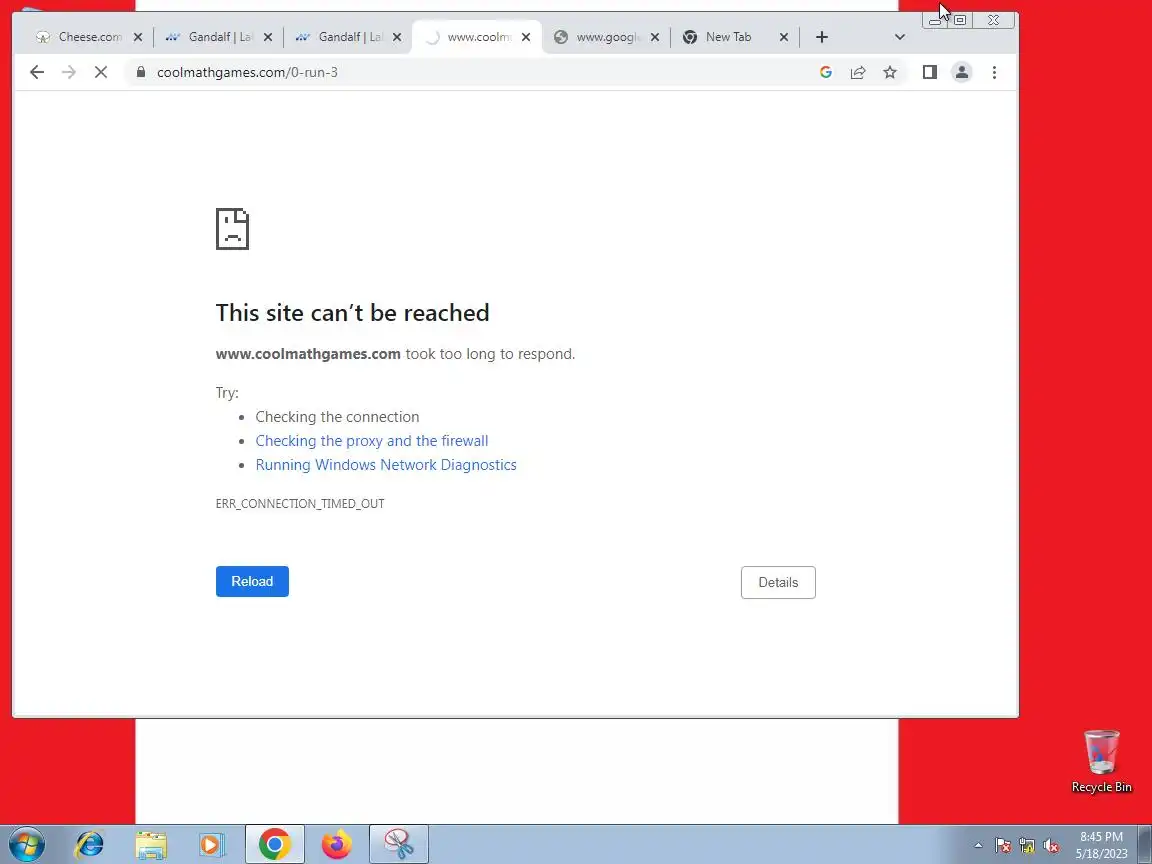Click the disabled forward arrow
The image size is (1152, 864).
pyautogui.click(x=69, y=72)
